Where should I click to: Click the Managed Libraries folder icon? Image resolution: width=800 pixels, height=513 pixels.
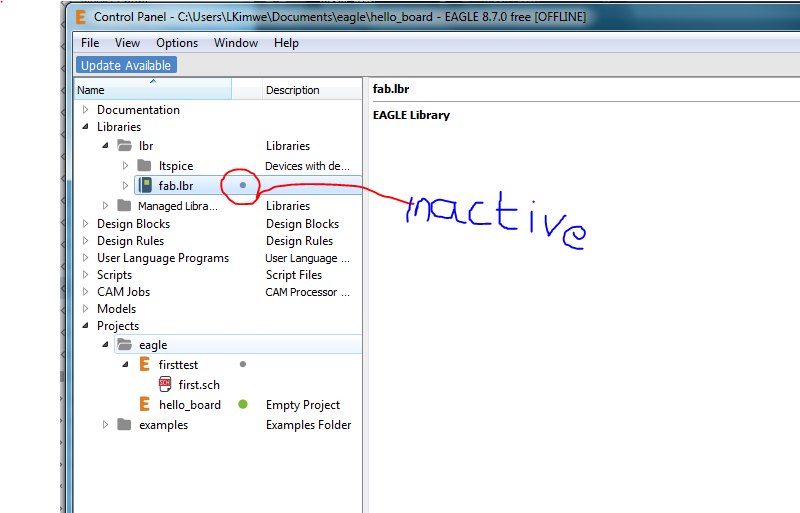(124, 205)
